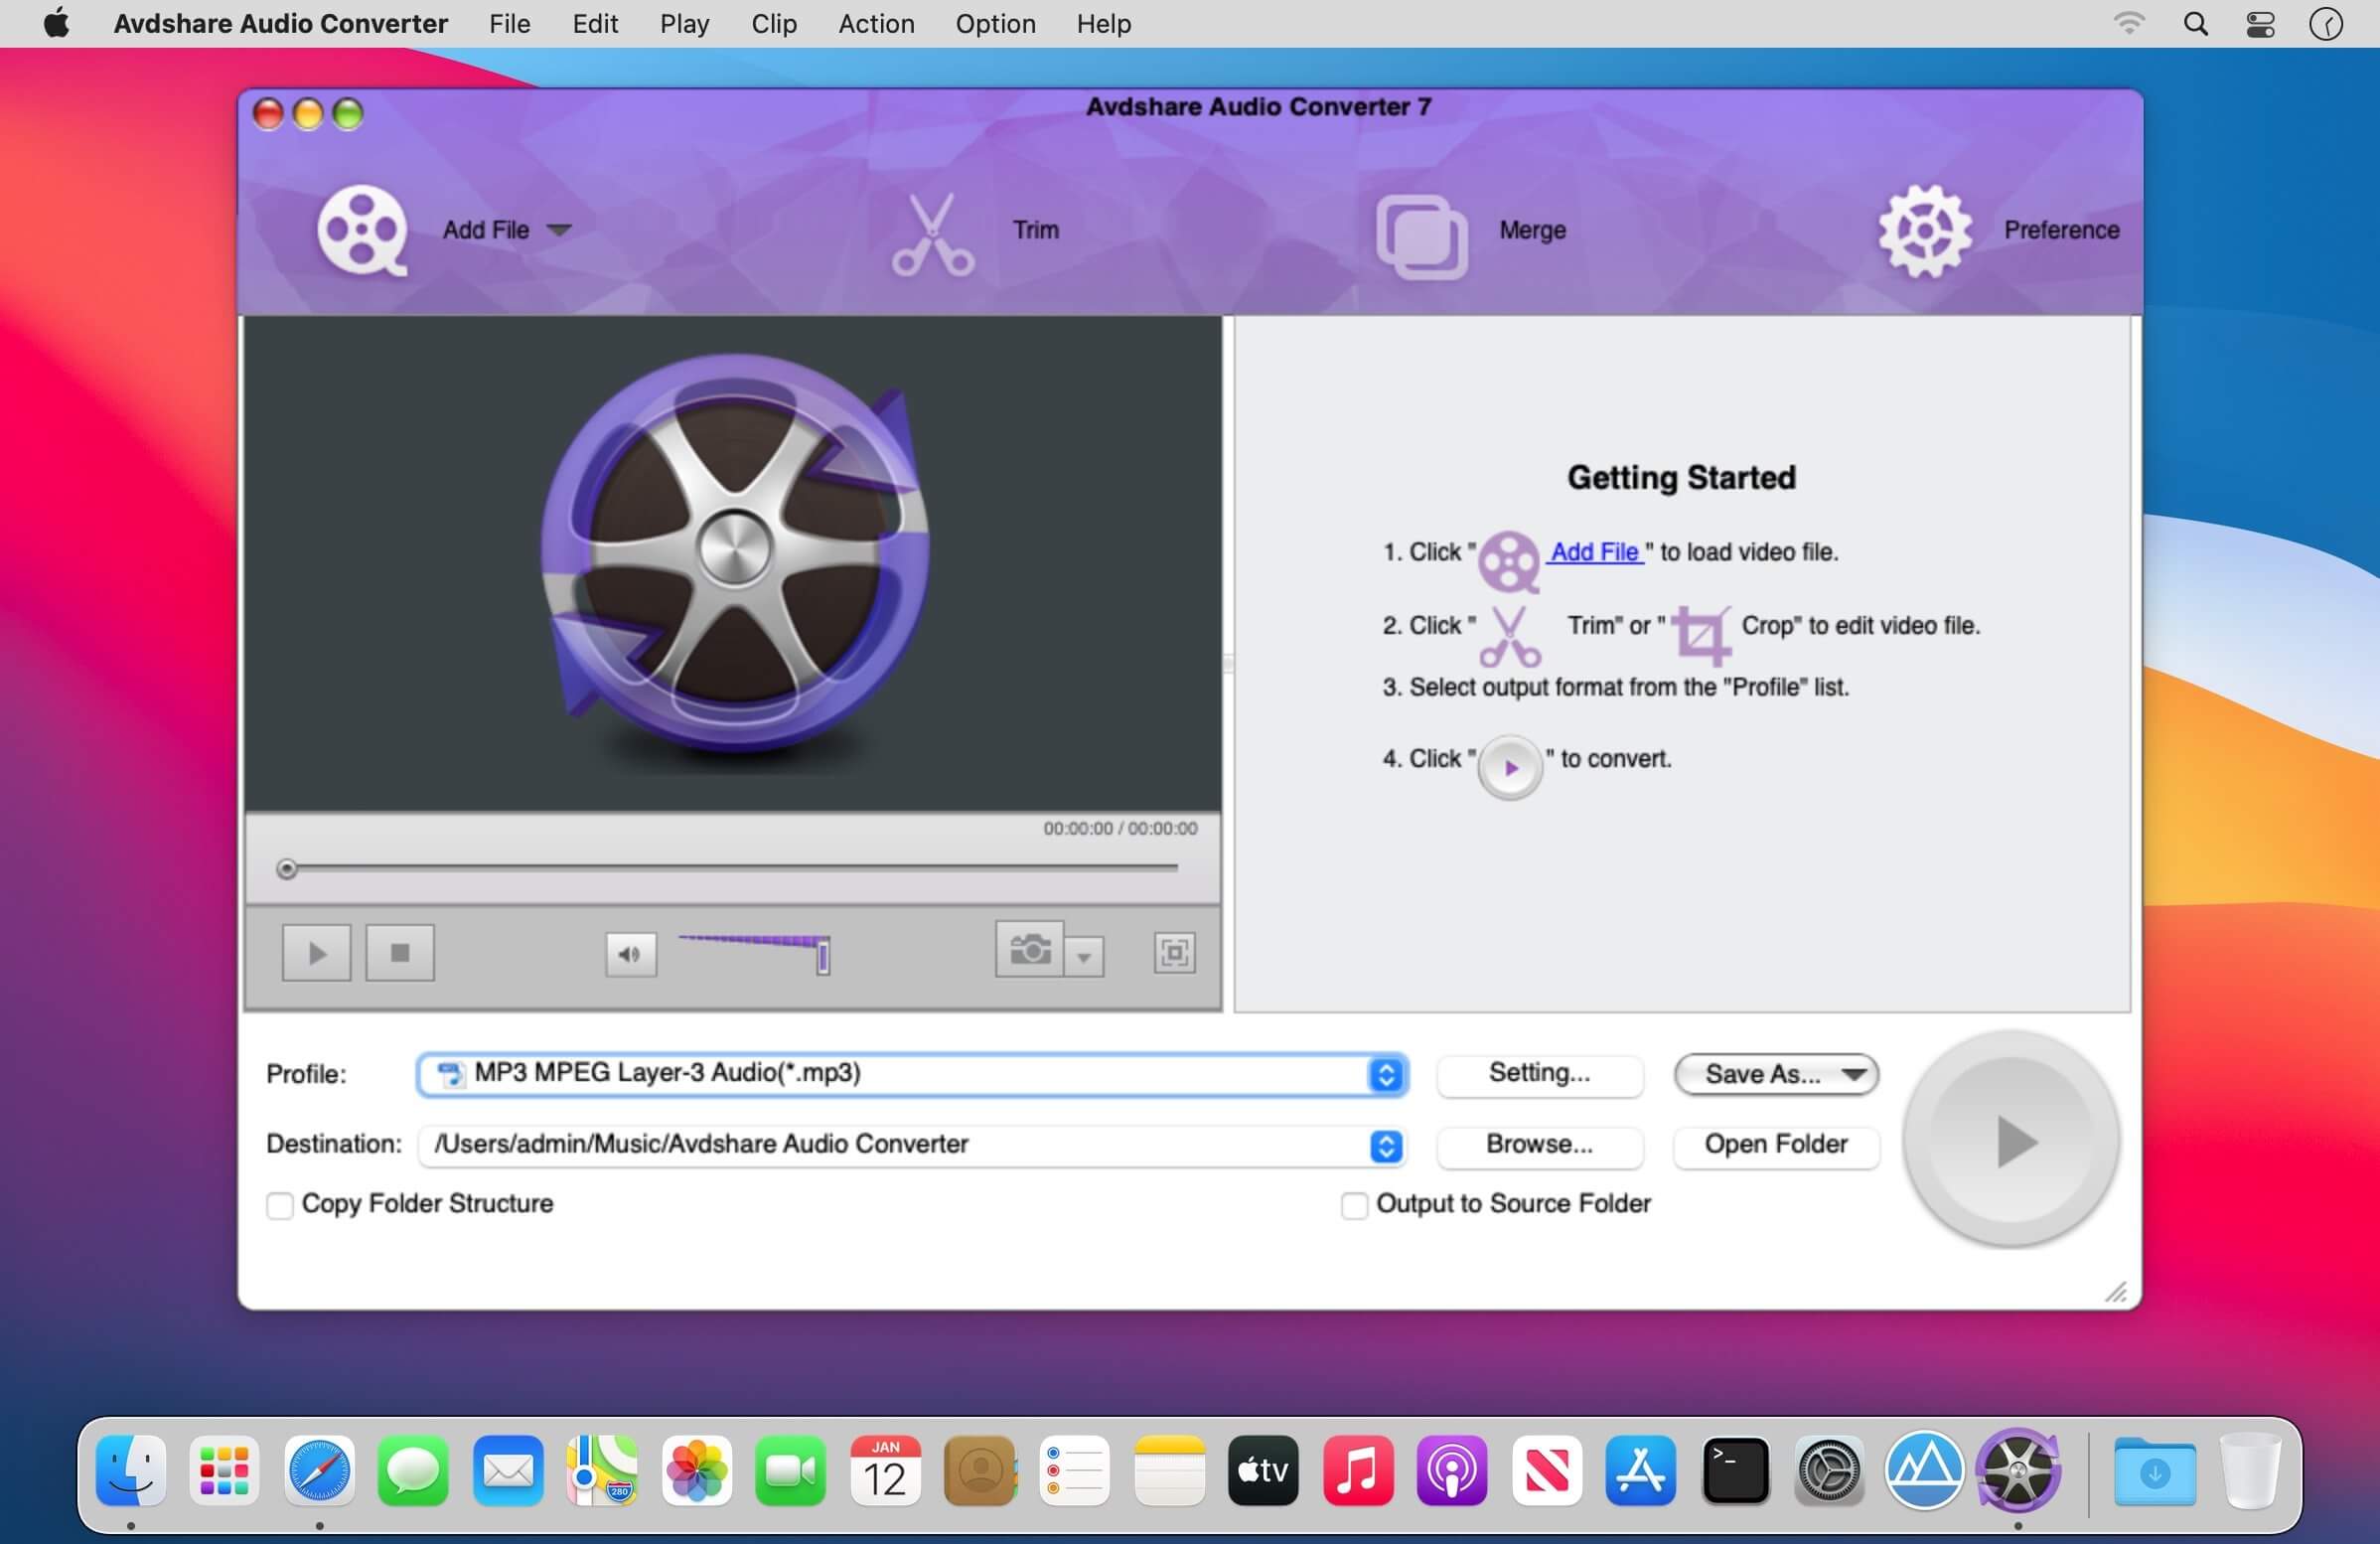Take a snapshot with the camera icon

click(x=1030, y=948)
